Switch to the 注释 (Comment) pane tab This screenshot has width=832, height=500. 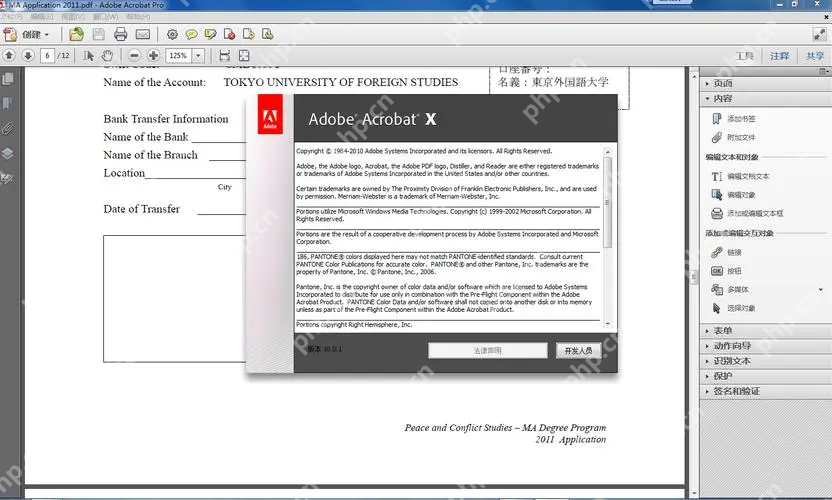[x=779, y=56]
